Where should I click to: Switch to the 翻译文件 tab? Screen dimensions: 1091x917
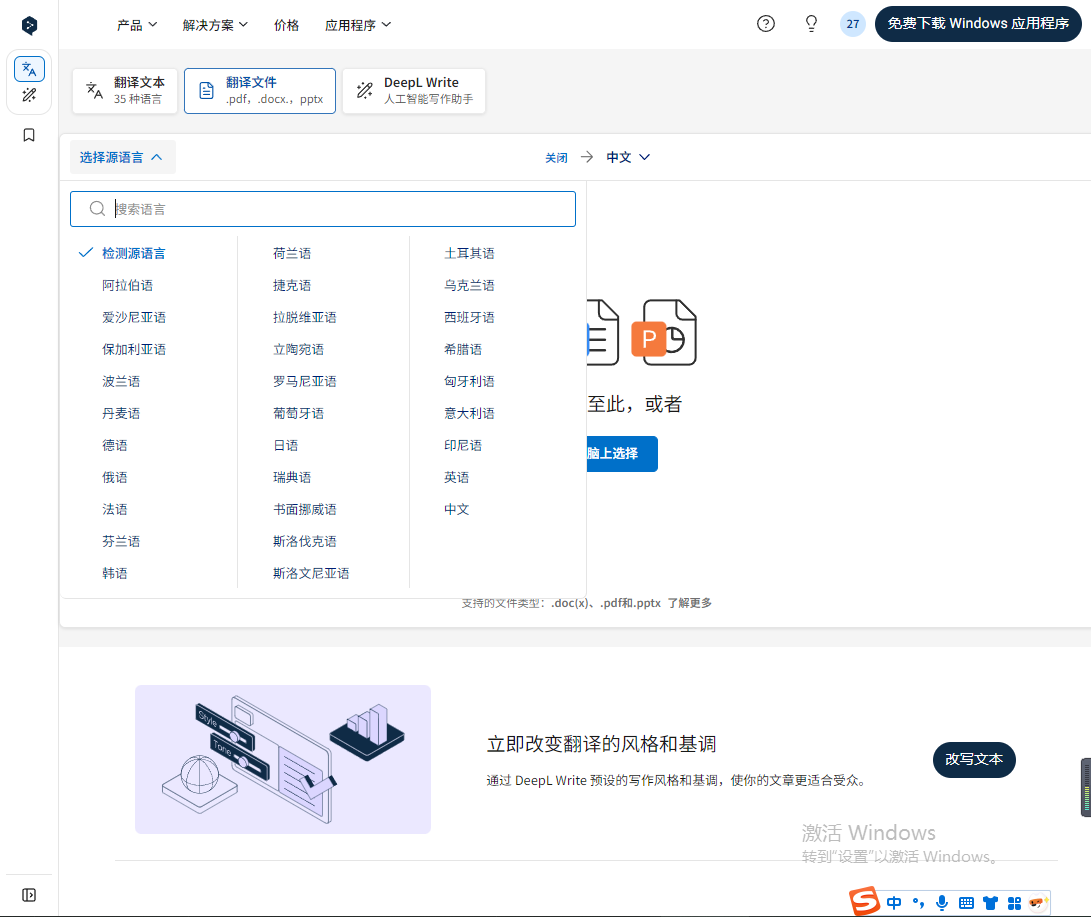click(260, 90)
